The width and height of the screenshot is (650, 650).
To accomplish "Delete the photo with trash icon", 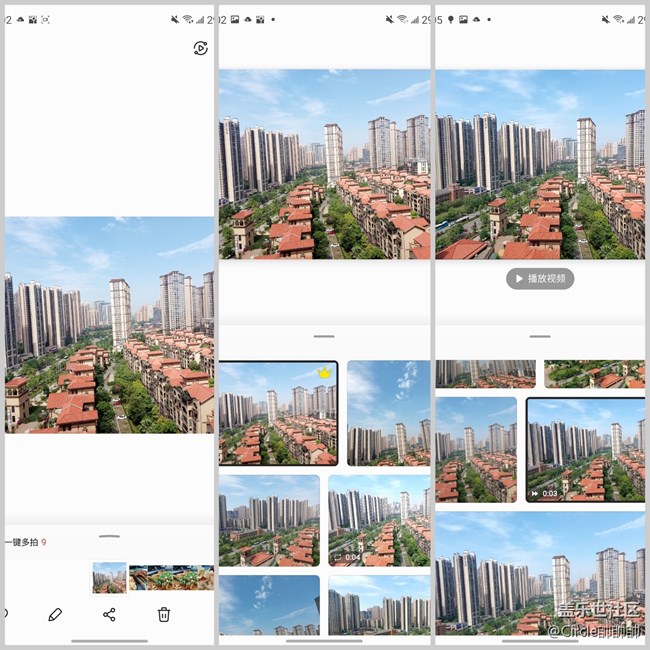I will (x=164, y=614).
